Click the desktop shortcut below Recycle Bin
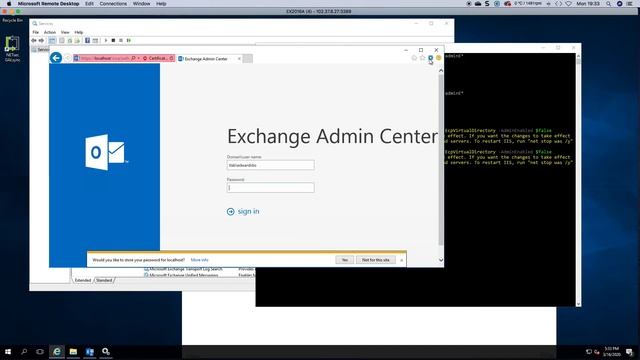 [x=12, y=48]
